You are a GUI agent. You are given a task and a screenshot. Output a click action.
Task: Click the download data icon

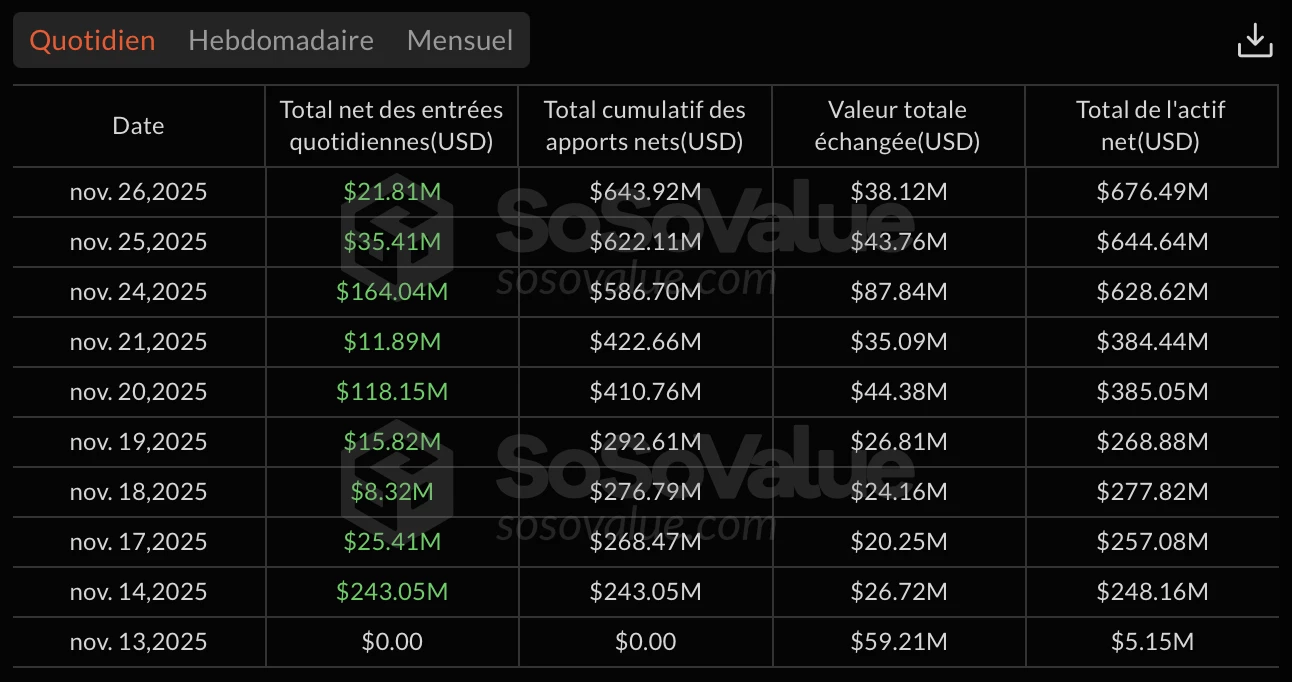(x=1255, y=40)
